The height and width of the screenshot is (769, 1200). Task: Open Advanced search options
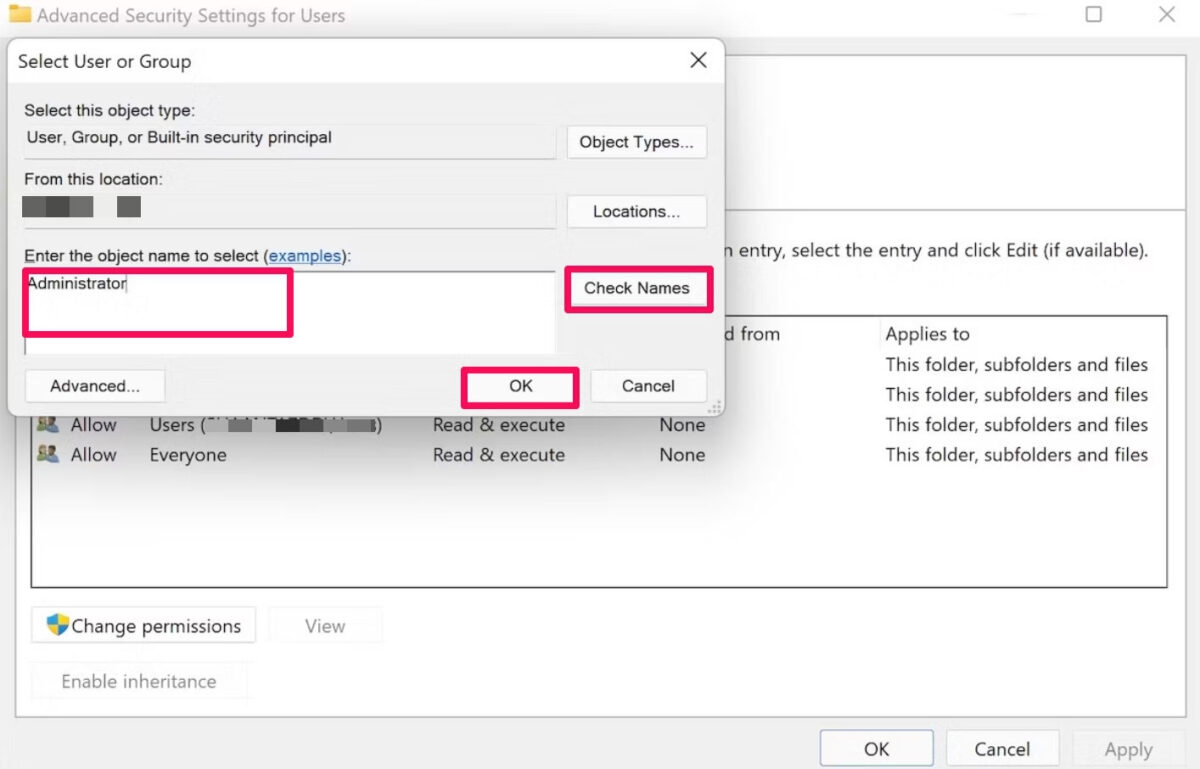coord(94,385)
